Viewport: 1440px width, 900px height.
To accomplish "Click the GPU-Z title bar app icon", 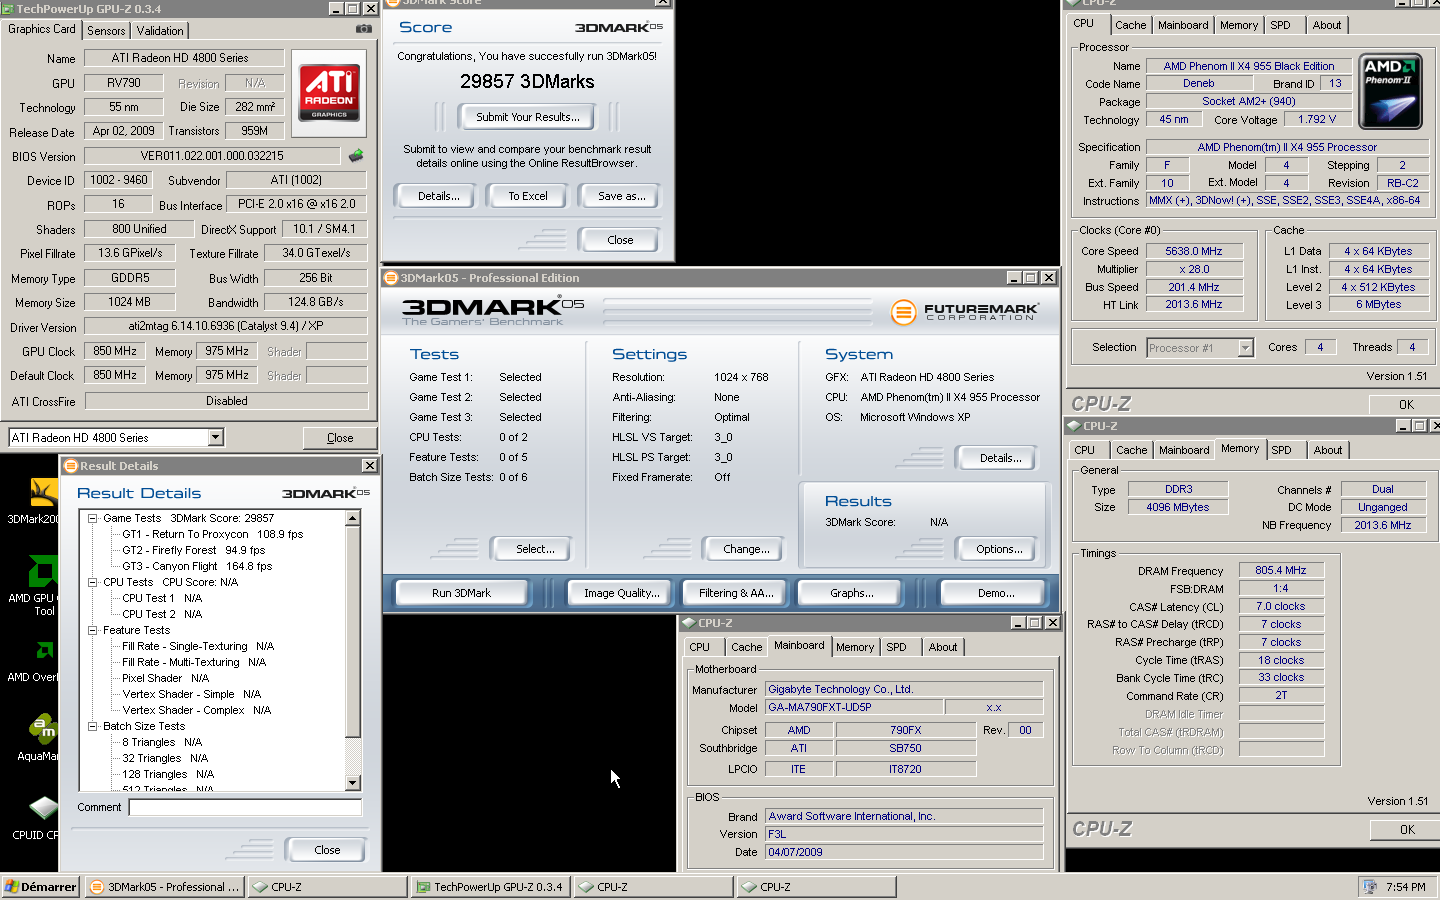I will tap(7, 8).
